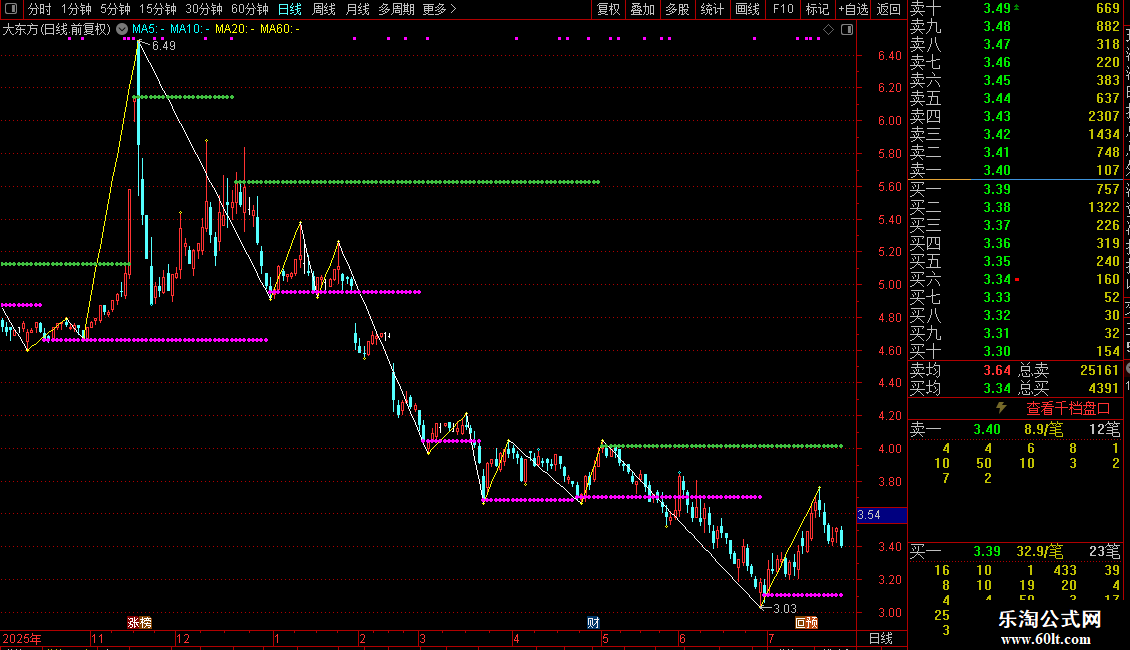Click the lightning bolt quick-trade icon
The image size is (1130, 650).
(1001, 408)
